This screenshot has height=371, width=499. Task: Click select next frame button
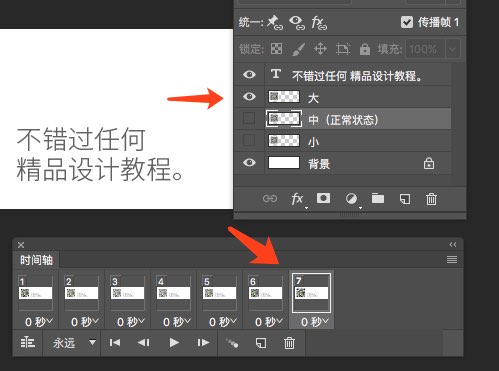pyautogui.click(x=203, y=342)
